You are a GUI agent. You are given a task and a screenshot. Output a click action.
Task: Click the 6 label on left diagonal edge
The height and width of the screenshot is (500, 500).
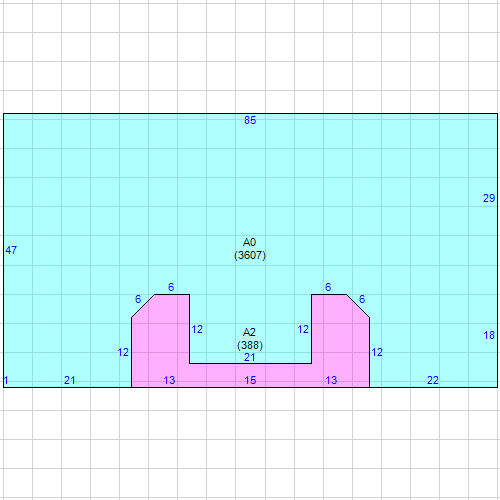tap(138, 299)
